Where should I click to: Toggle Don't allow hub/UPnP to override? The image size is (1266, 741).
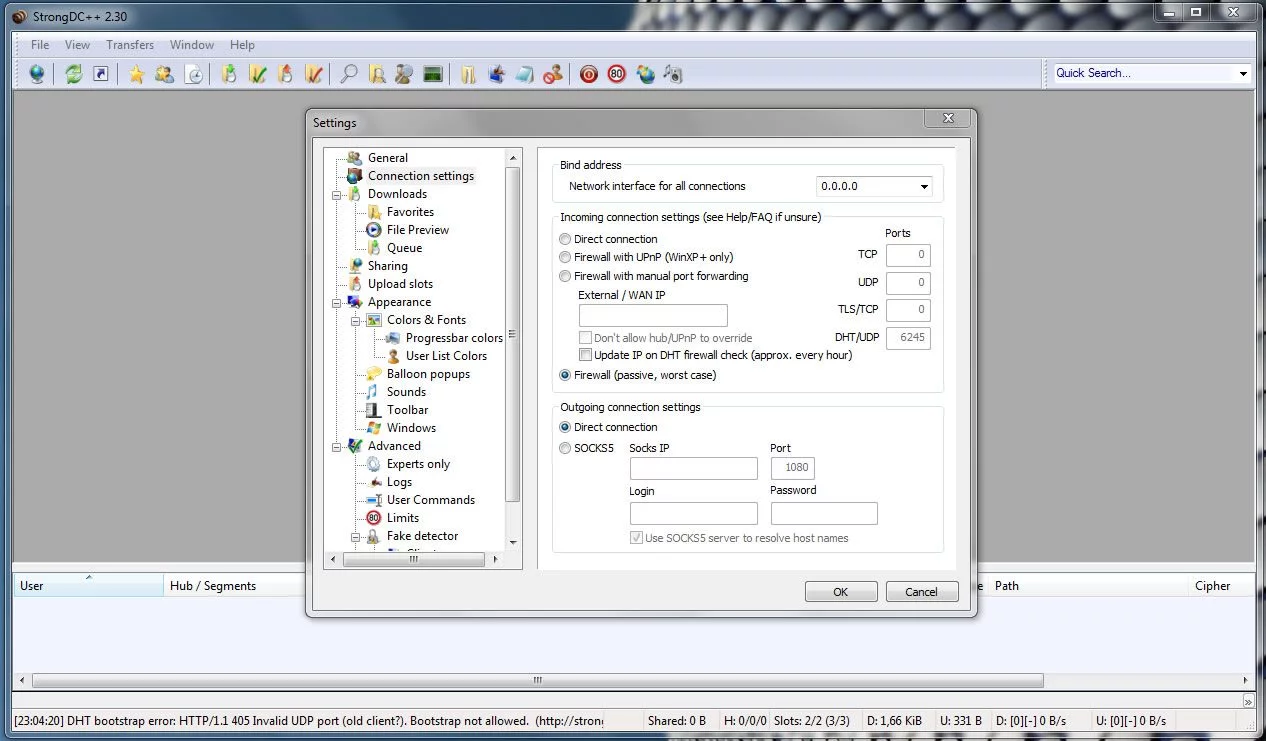586,338
